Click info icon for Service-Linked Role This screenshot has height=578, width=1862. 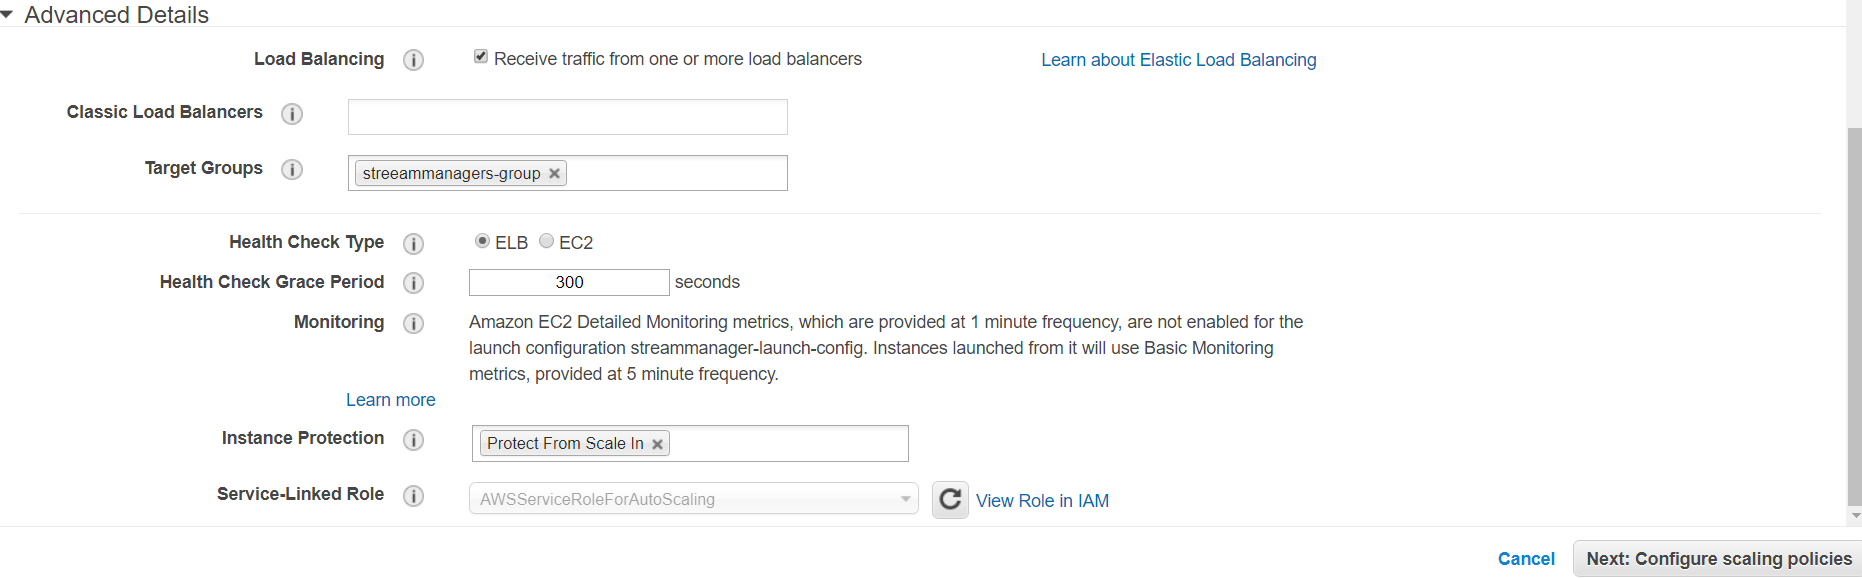click(413, 495)
